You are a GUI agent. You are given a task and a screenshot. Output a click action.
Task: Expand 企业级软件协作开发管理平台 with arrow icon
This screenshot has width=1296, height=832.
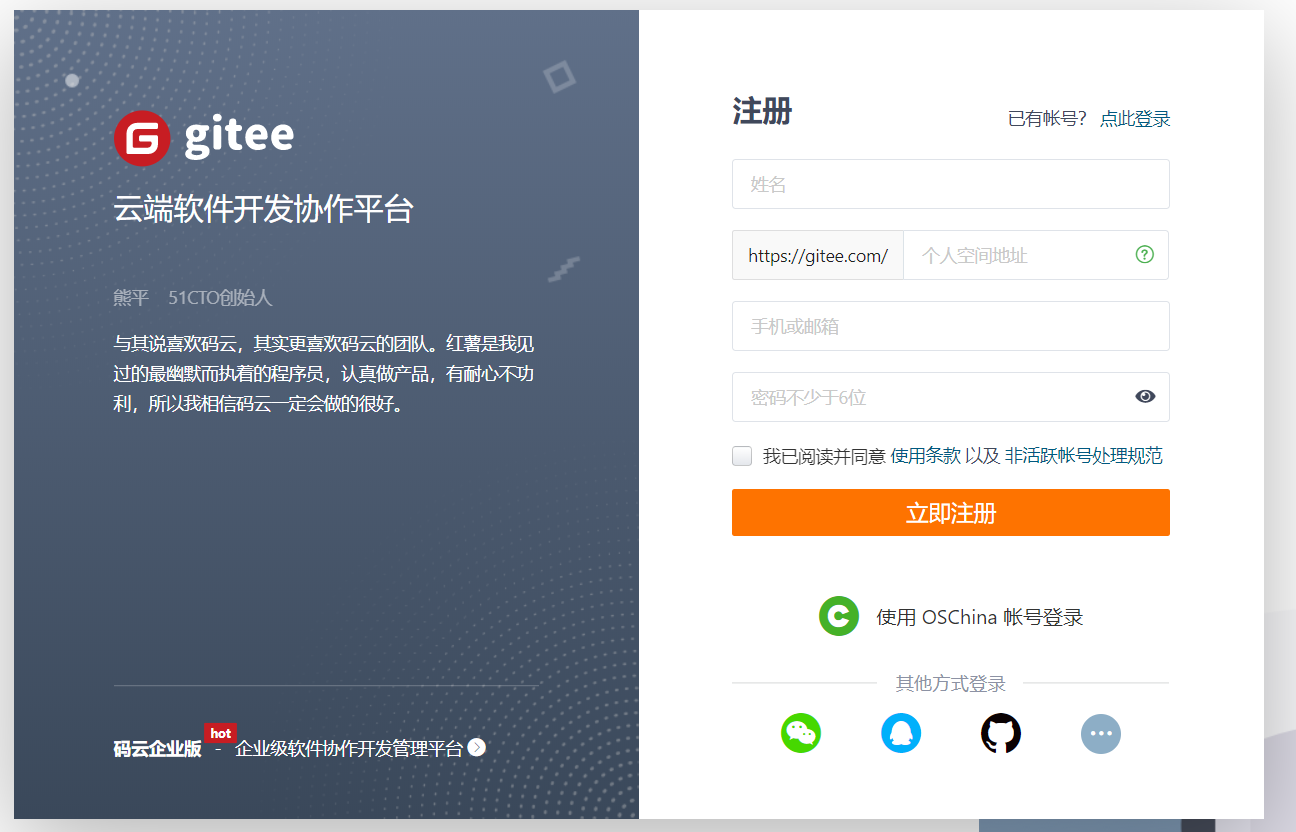[477, 746]
